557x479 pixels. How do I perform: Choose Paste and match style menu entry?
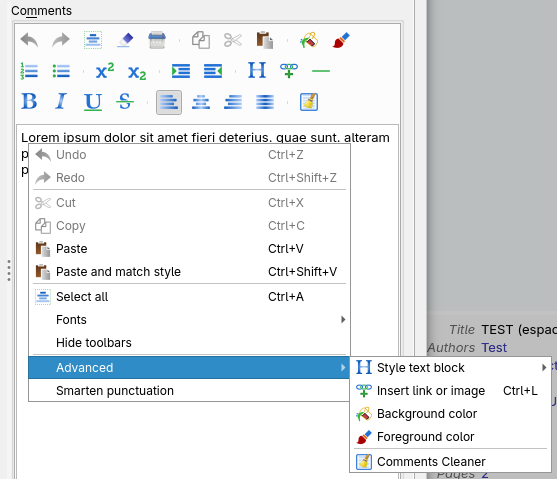click(x=189, y=272)
